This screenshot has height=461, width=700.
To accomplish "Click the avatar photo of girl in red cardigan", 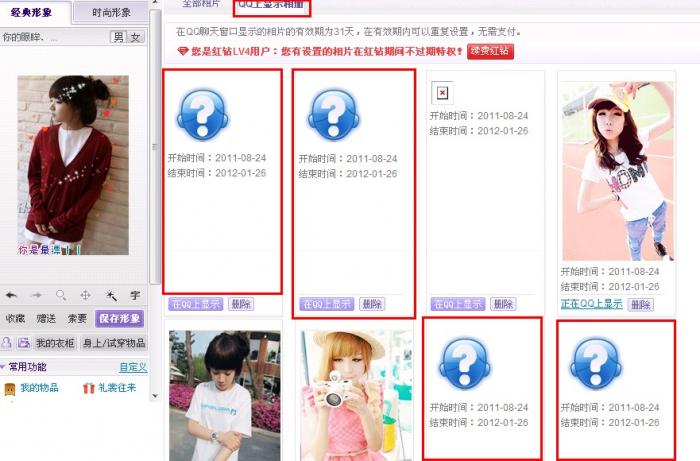I will [73, 165].
